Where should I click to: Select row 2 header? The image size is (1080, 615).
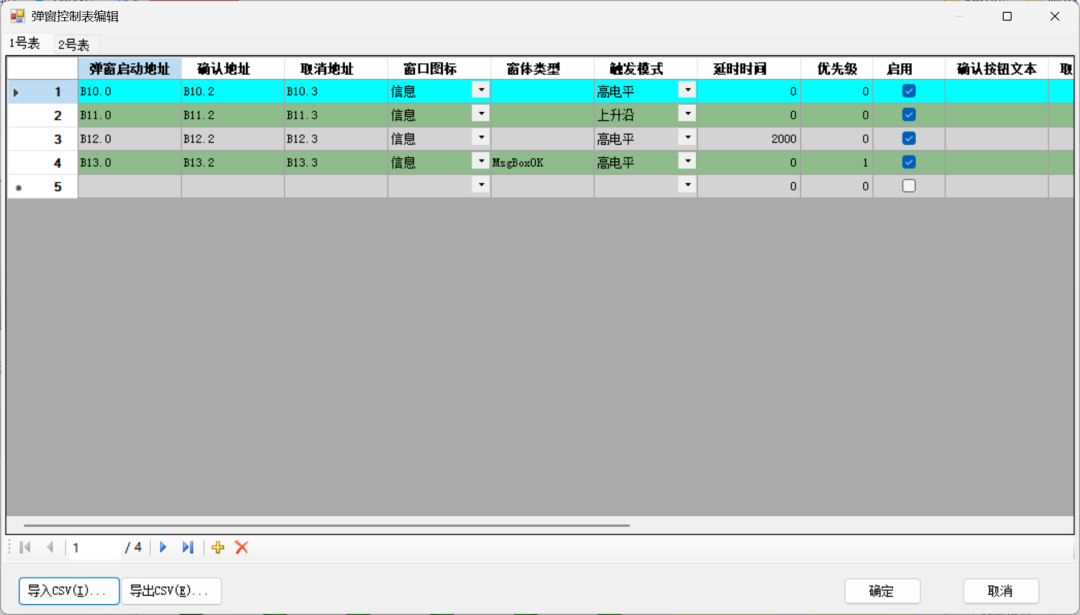[x=43, y=115]
